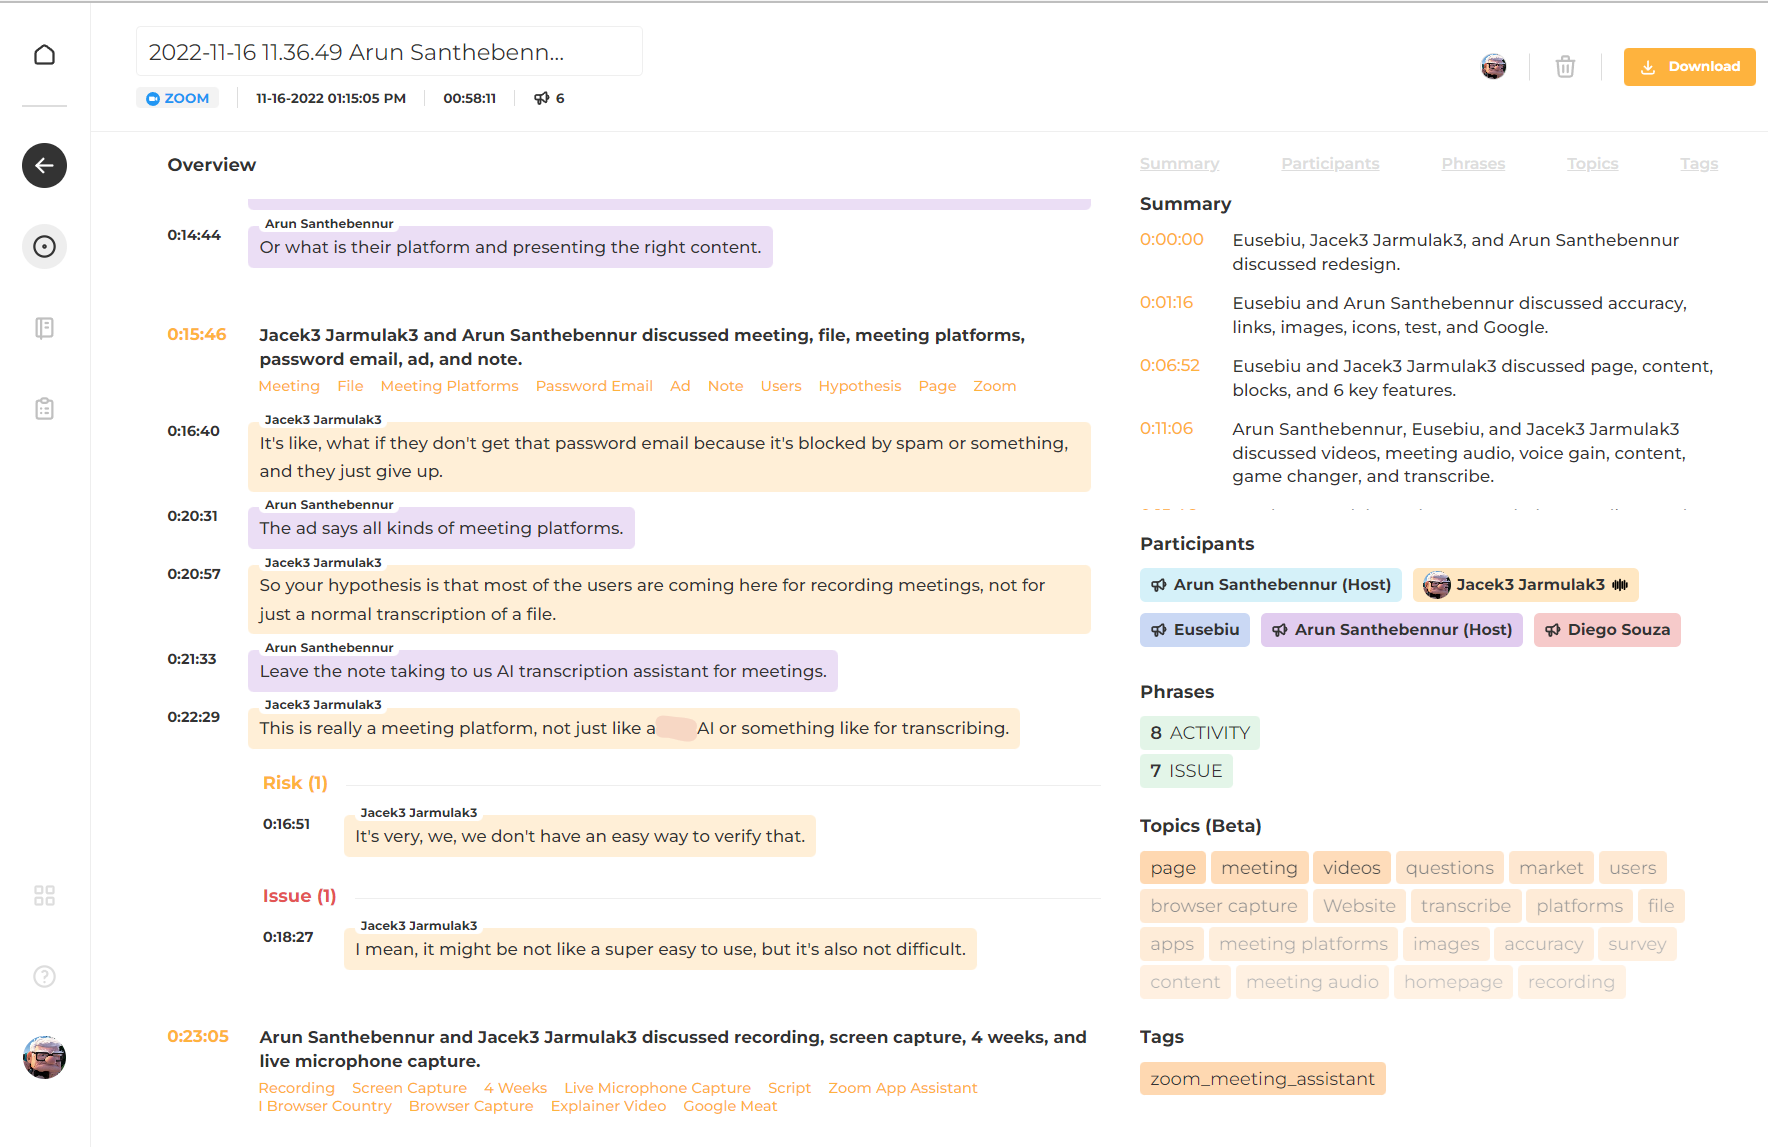
Task: Click the speaker count megaphone icon
Action: [542, 98]
